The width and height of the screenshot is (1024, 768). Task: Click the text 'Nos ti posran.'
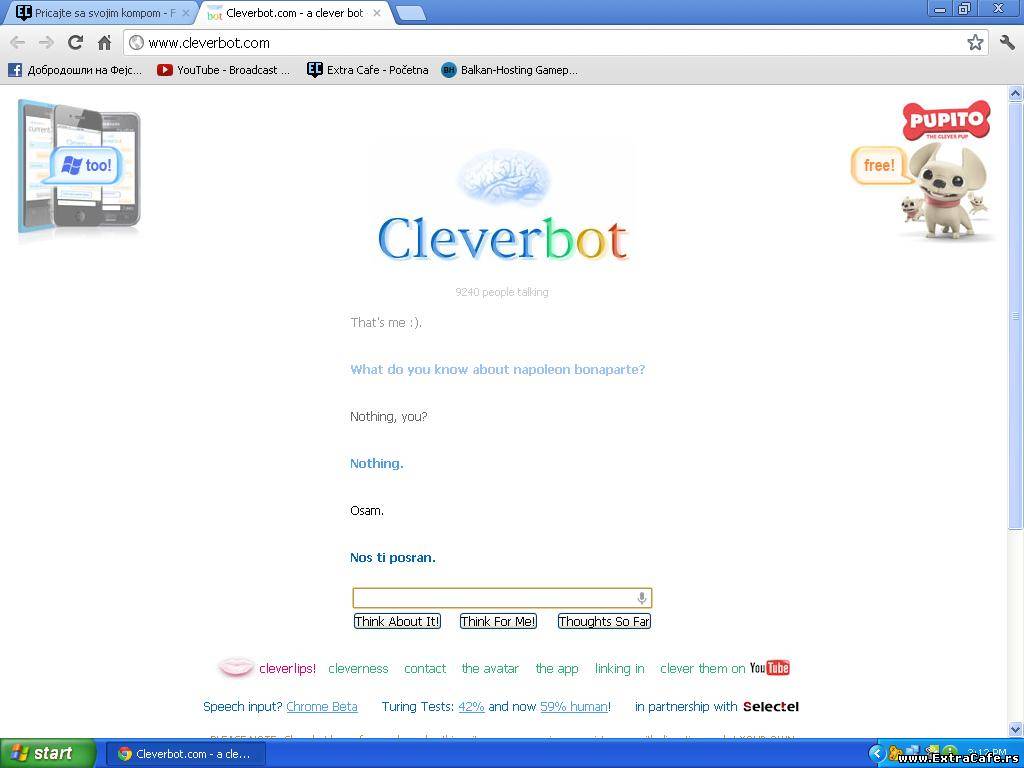tap(392, 558)
